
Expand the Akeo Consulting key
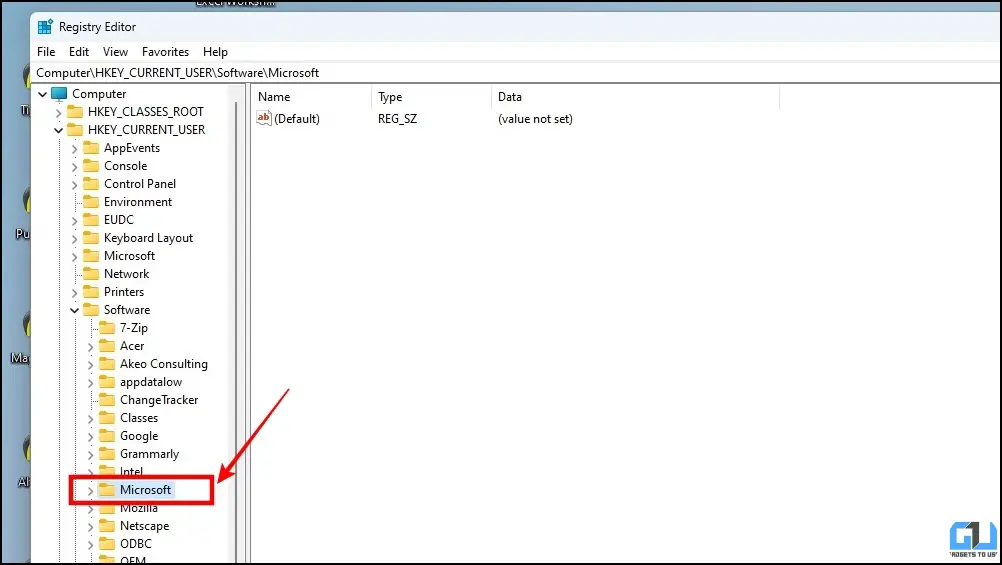point(90,364)
